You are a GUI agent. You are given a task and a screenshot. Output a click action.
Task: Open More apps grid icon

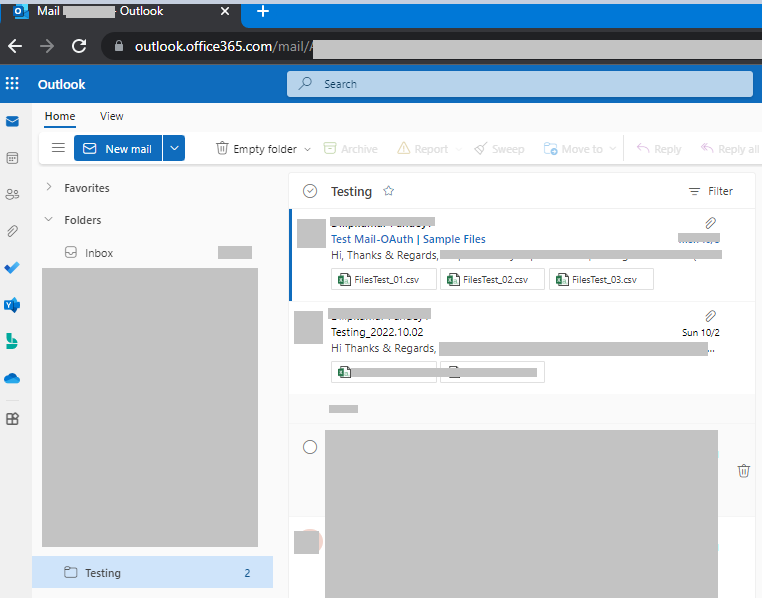coord(12,419)
